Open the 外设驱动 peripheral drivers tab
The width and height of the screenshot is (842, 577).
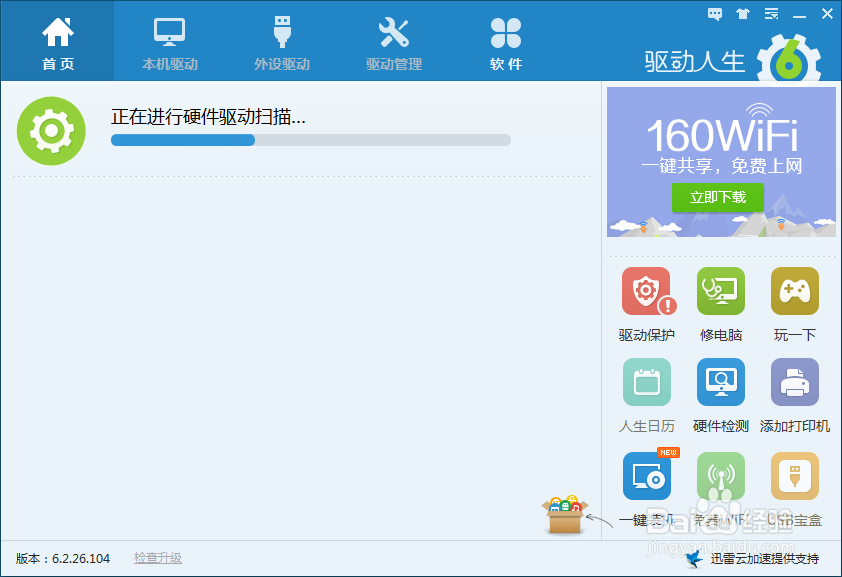pyautogui.click(x=280, y=41)
